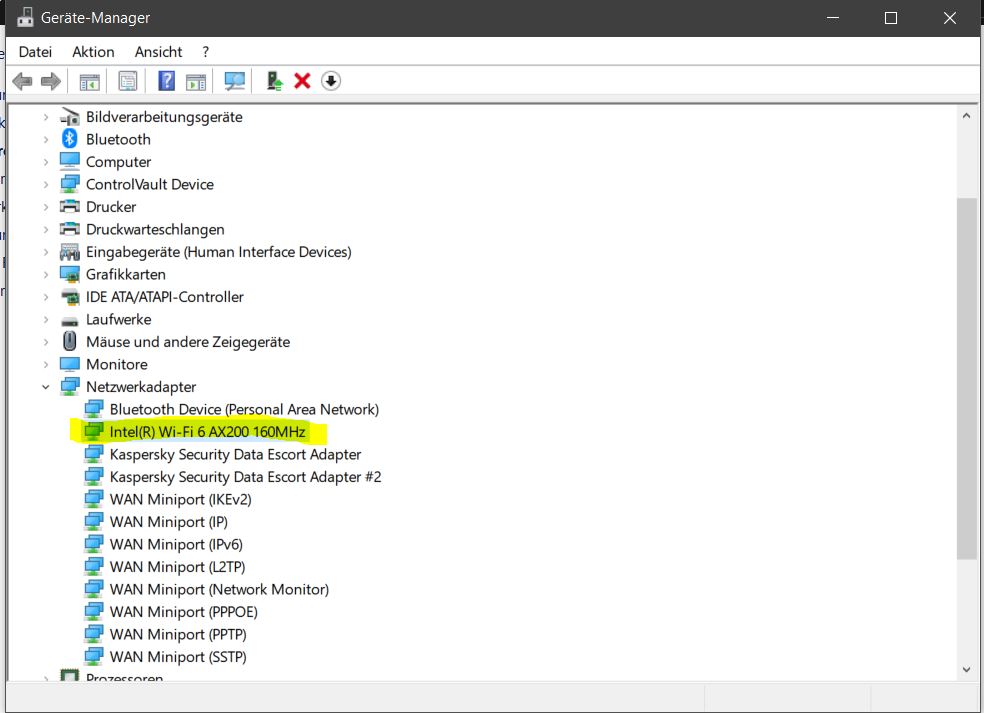This screenshot has width=984, height=713.
Task: Expand the Laufwerke tree node
Action: [x=46, y=319]
